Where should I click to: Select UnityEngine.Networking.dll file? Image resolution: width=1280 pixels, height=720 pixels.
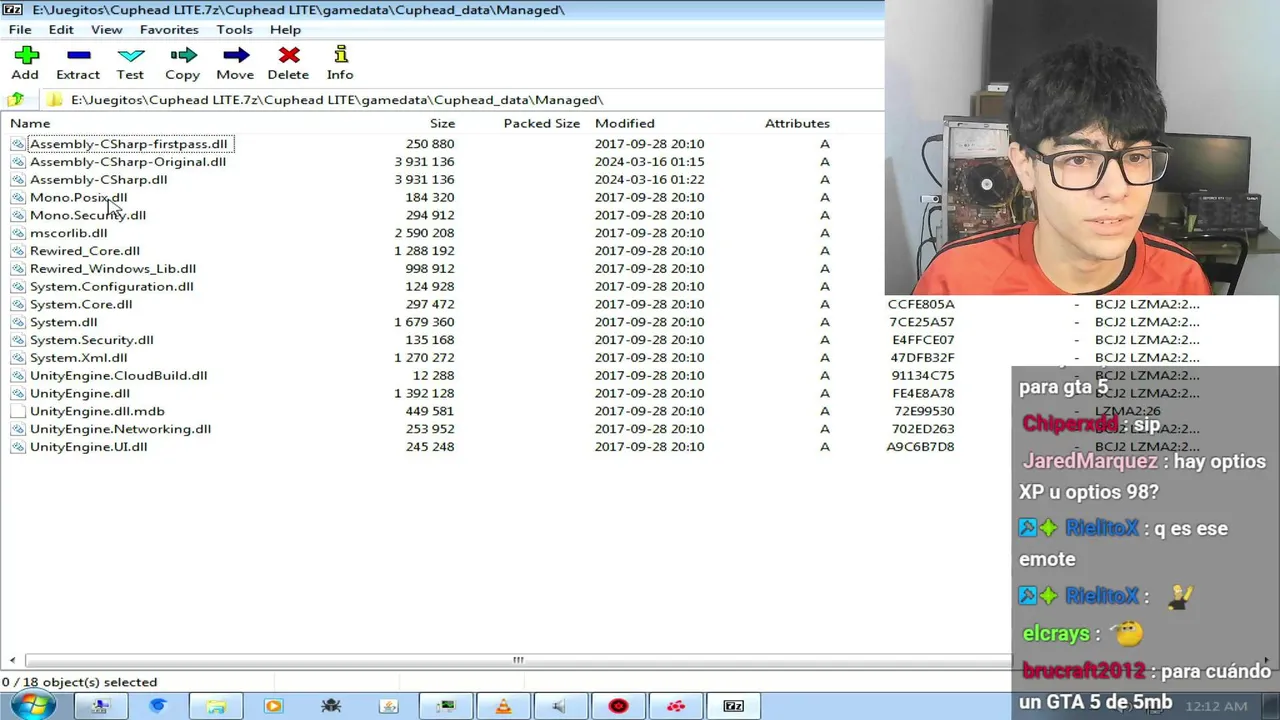(x=120, y=429)
